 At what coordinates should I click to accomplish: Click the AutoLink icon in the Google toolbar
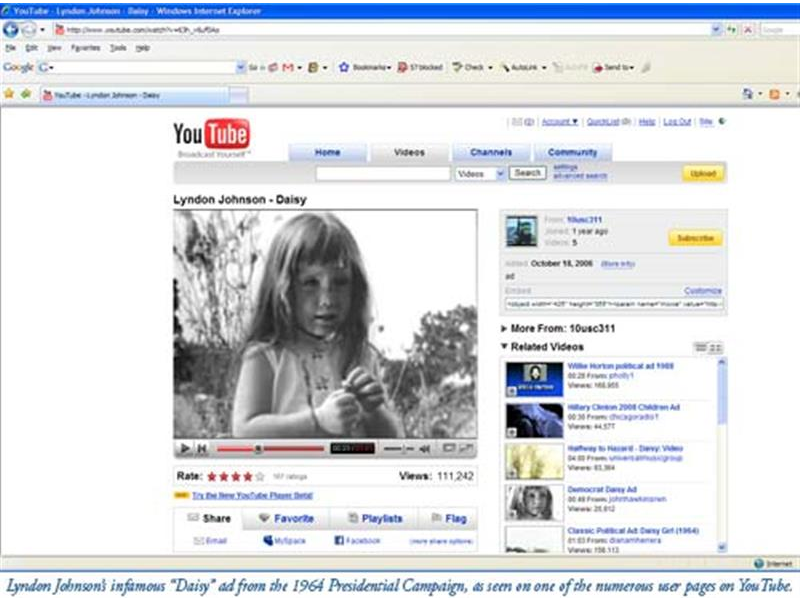click(505, 67)
